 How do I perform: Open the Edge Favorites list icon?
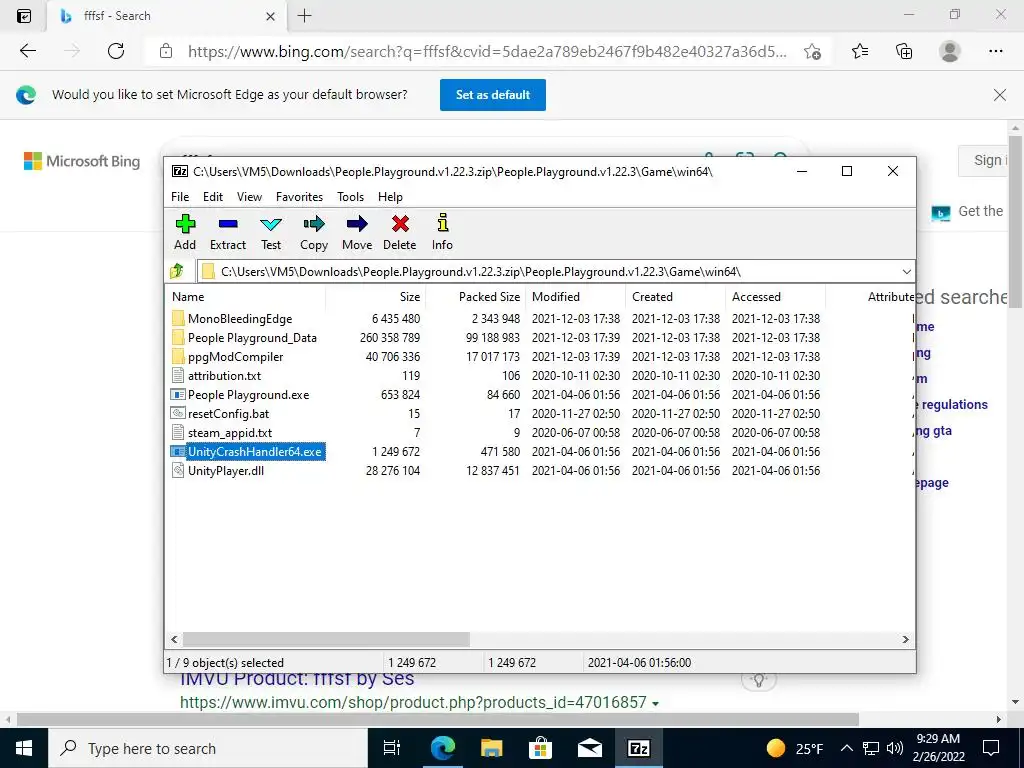click(x=860, y=51)
